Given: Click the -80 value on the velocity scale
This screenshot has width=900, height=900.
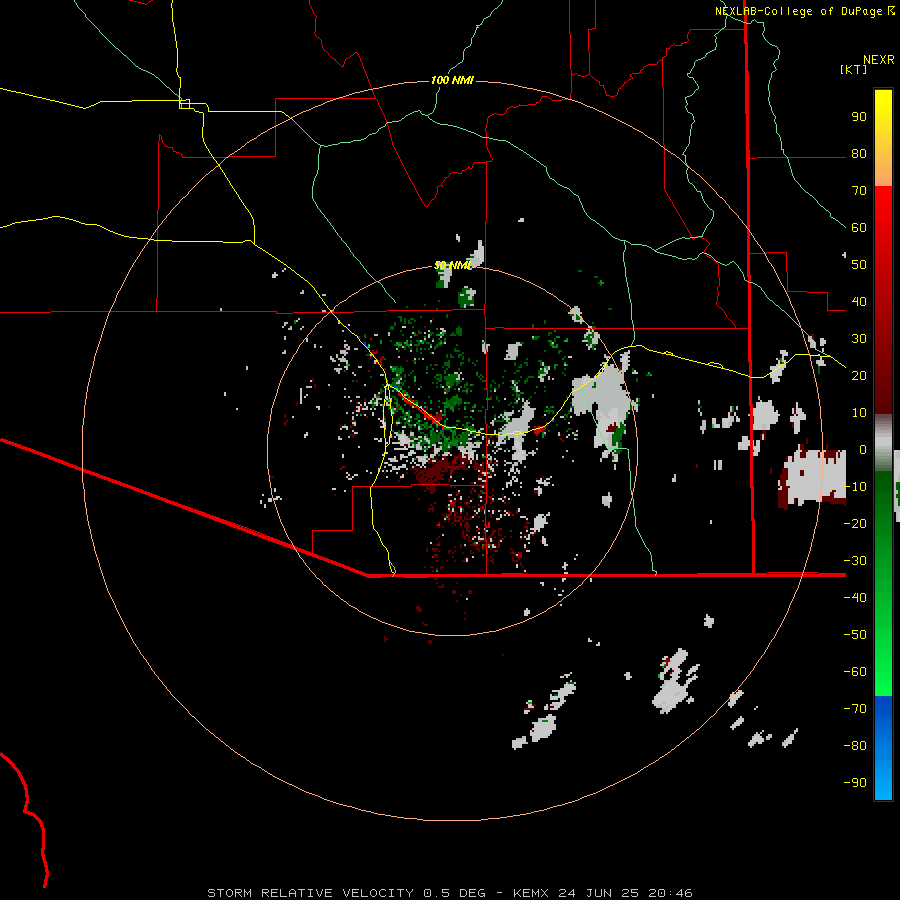Looking at the screenshot, I should (855, 746).
